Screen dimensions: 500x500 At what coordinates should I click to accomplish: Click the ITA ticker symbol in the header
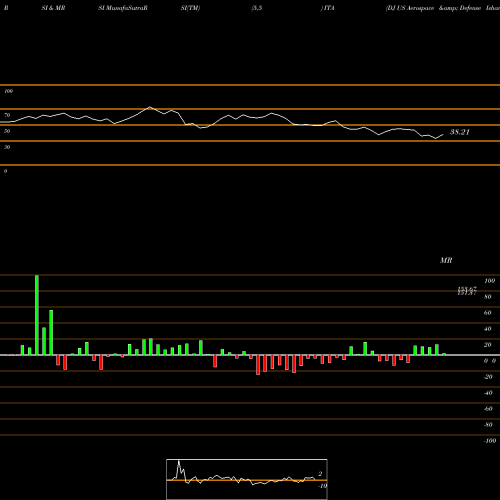329,8
